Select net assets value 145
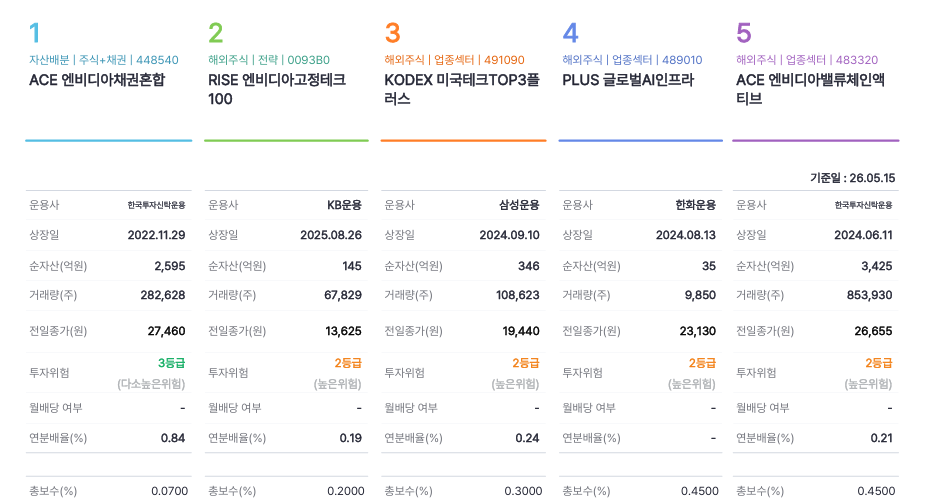The width and height of the screenshot is (928, 503). click(x=352, y=266)
